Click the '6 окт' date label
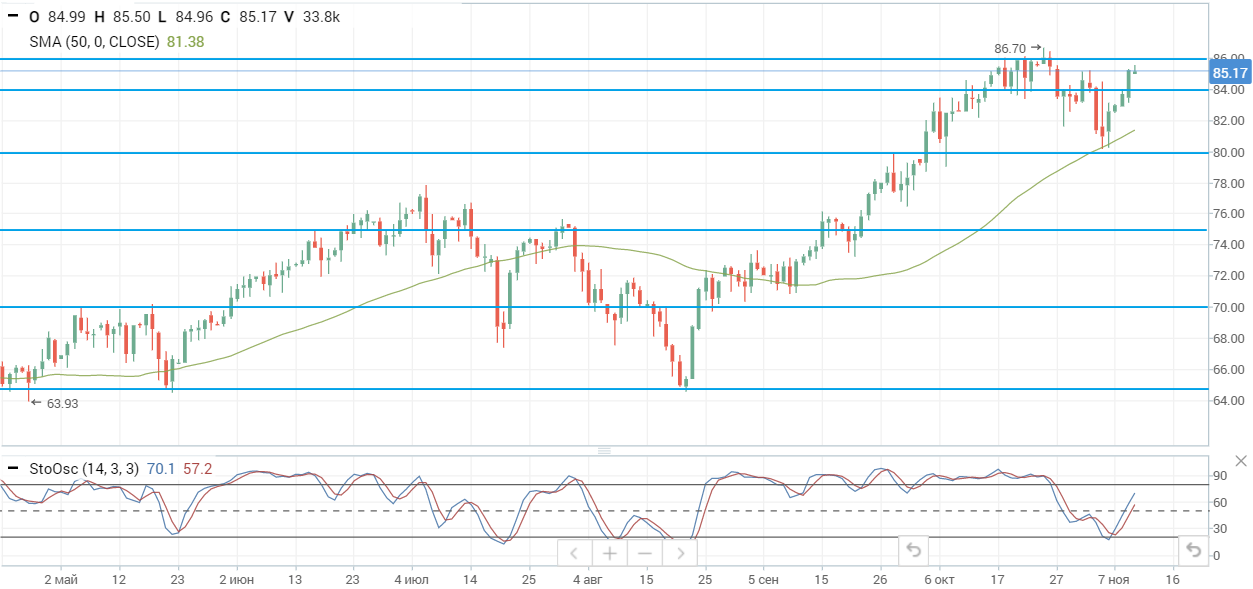1253x589 pixels. coord(941,579)
